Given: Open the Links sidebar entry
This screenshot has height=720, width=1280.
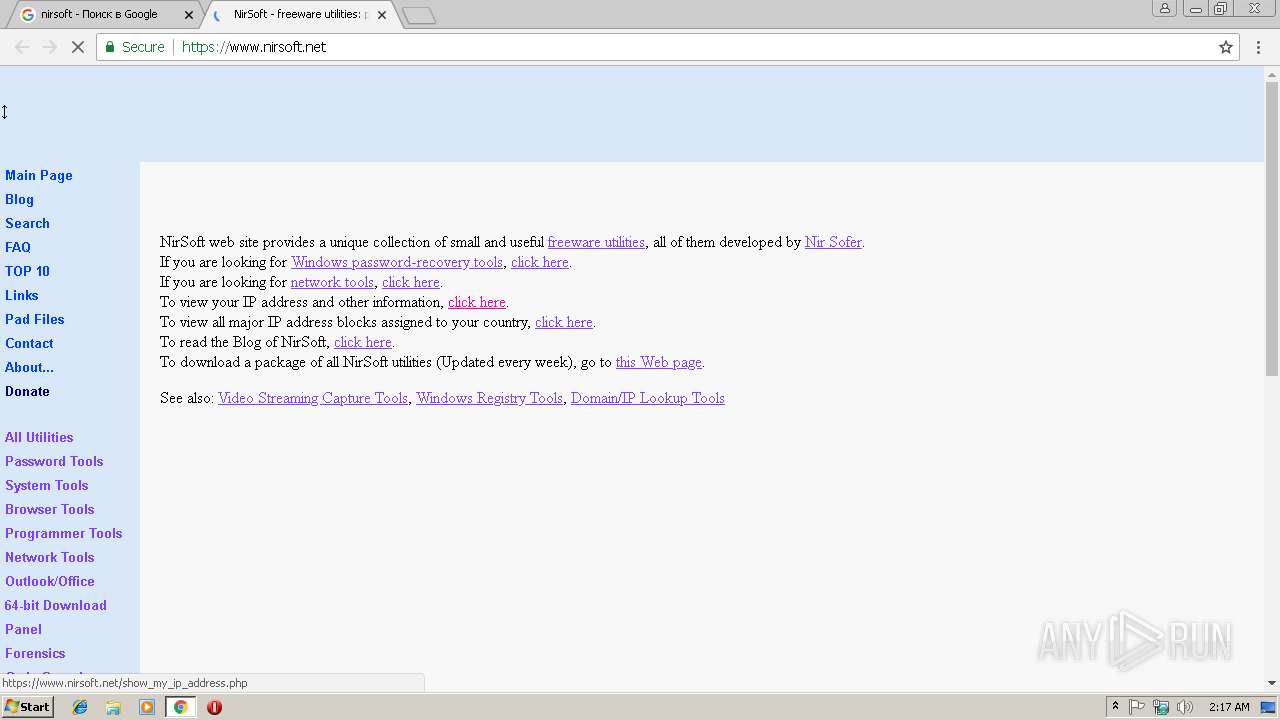Looking at the screenshot, I should click(22, 295).
